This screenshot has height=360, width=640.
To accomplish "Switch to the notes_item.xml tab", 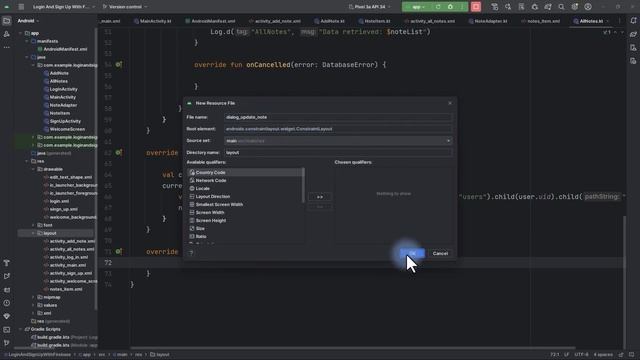I will [541, 21].
